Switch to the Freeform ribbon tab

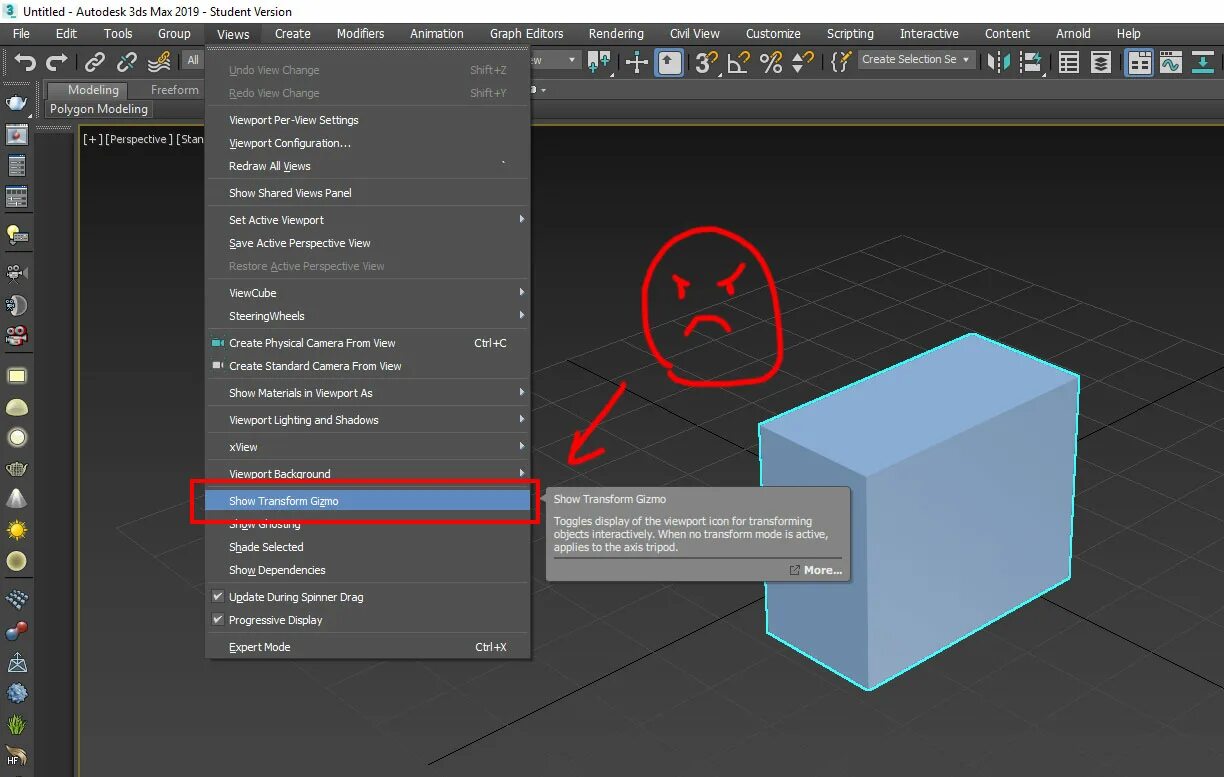[x=174, y=90]
